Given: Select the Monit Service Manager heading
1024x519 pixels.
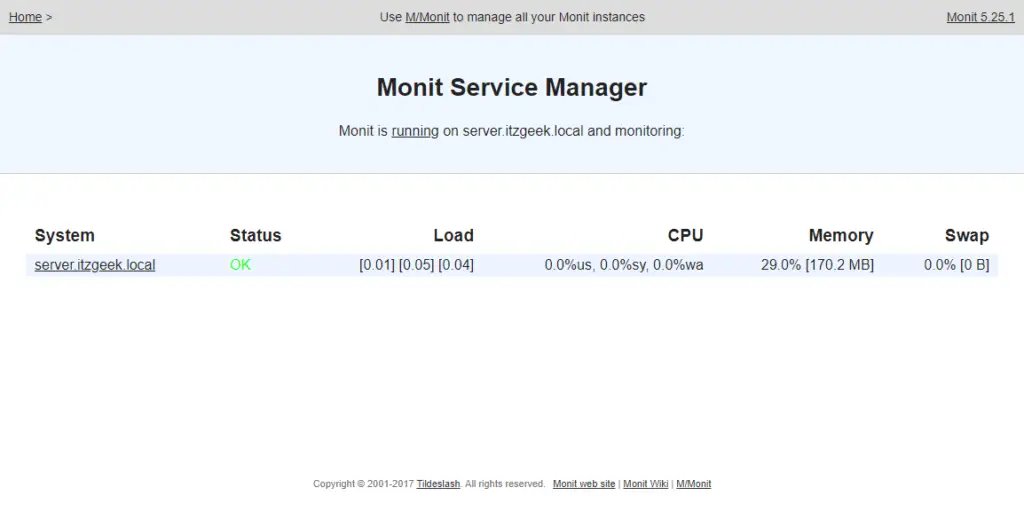Looking at the screenshot, I should click(512, 87).
